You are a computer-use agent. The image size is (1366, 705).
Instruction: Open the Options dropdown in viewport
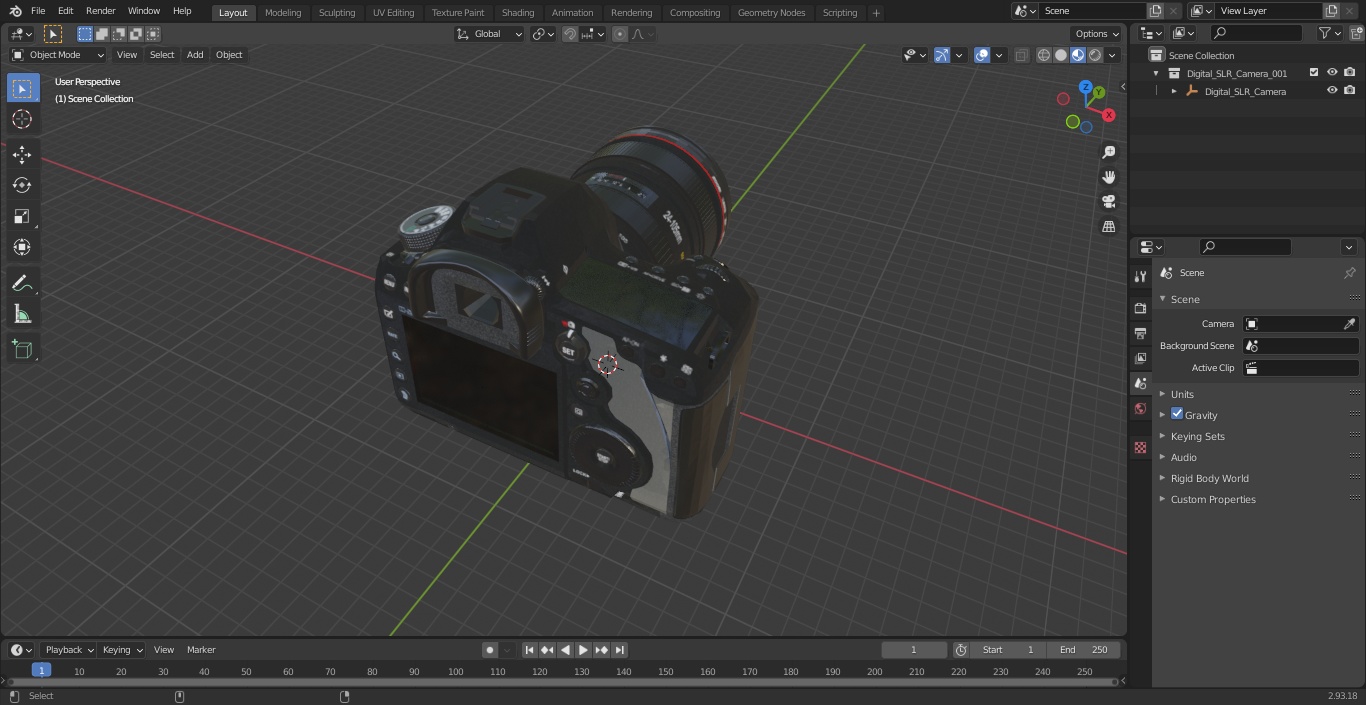click(x=1097, y=34)
